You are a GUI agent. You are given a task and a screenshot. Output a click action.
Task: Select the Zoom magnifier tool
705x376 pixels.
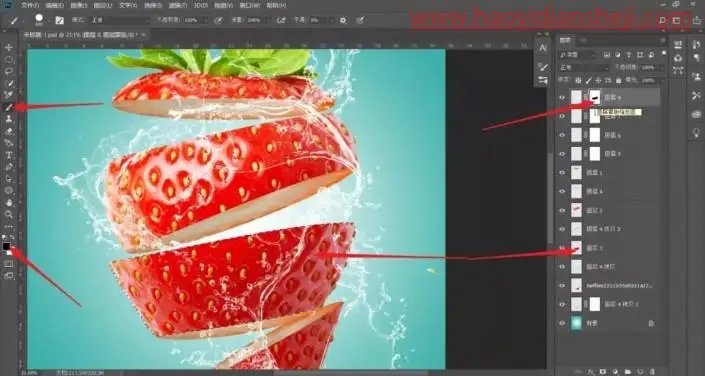[x=9, y=214]
